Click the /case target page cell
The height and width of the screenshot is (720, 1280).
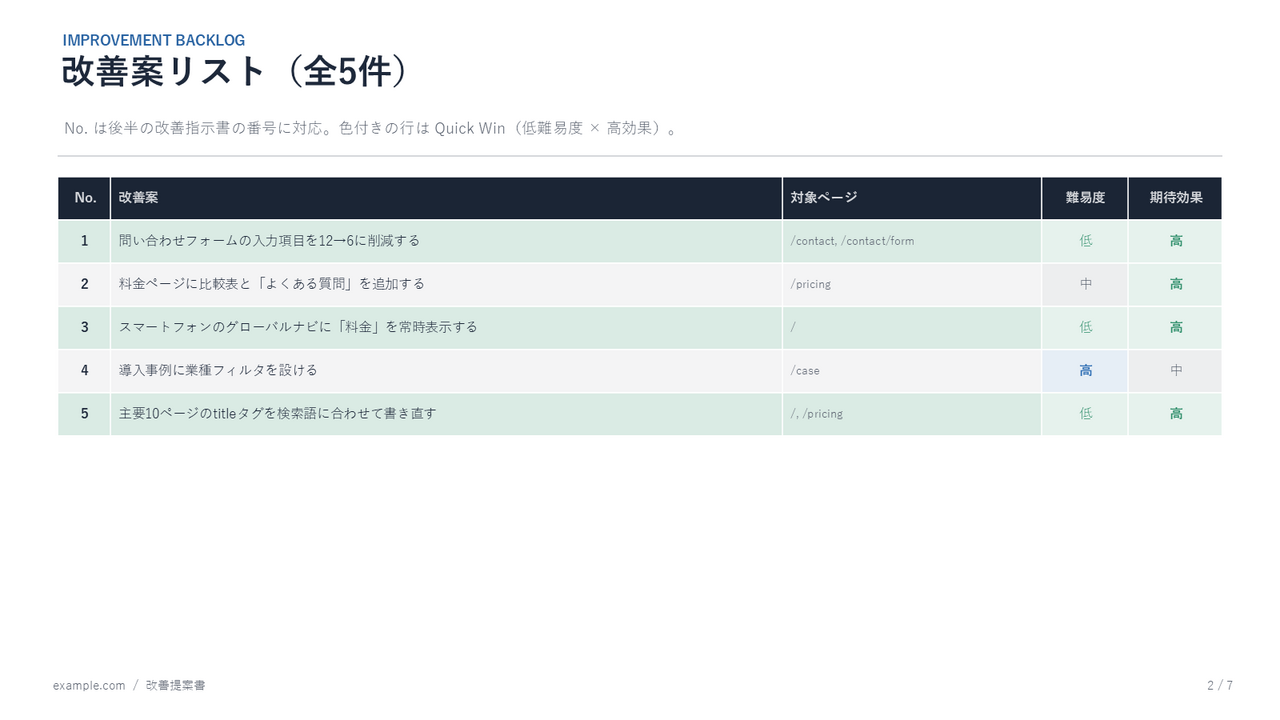[x=912, y=370]
